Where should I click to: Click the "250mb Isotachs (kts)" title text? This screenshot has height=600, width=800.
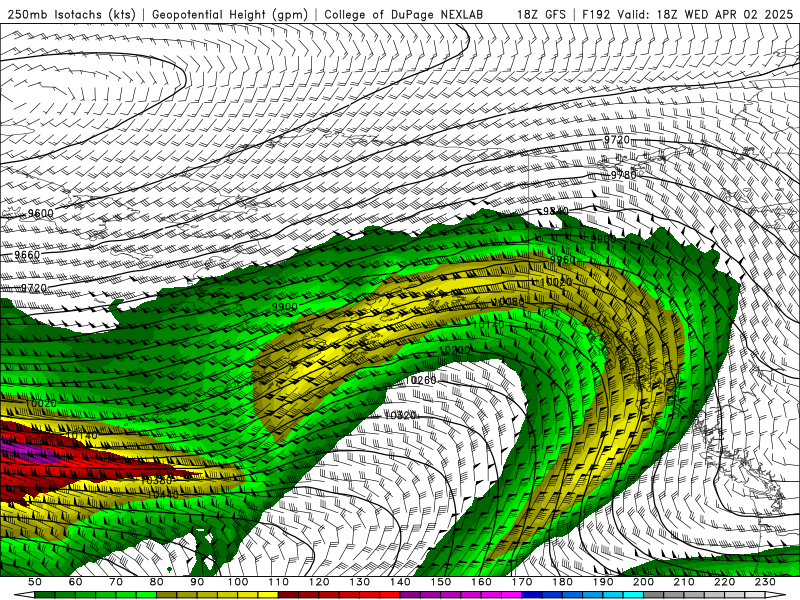(x=71, y=14)
